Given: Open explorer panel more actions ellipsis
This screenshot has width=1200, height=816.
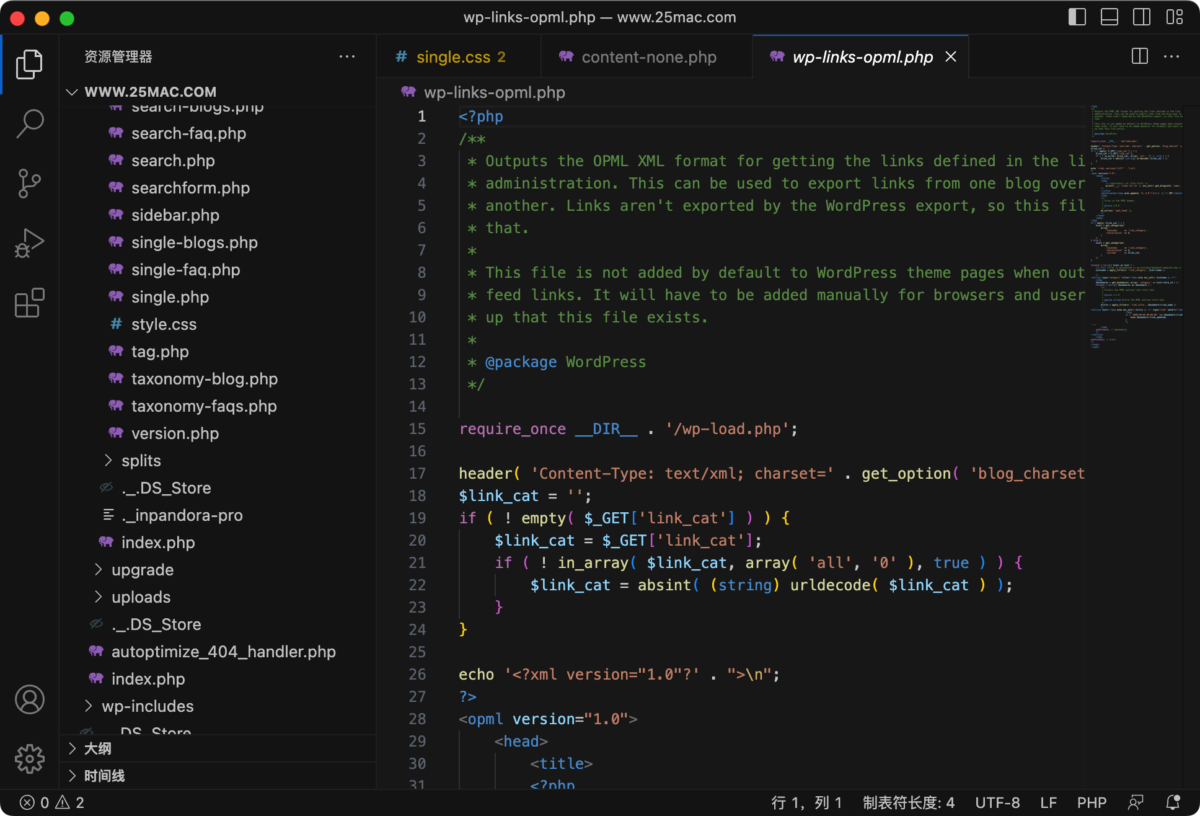Looking at the screenshot, I should [347, 57].
